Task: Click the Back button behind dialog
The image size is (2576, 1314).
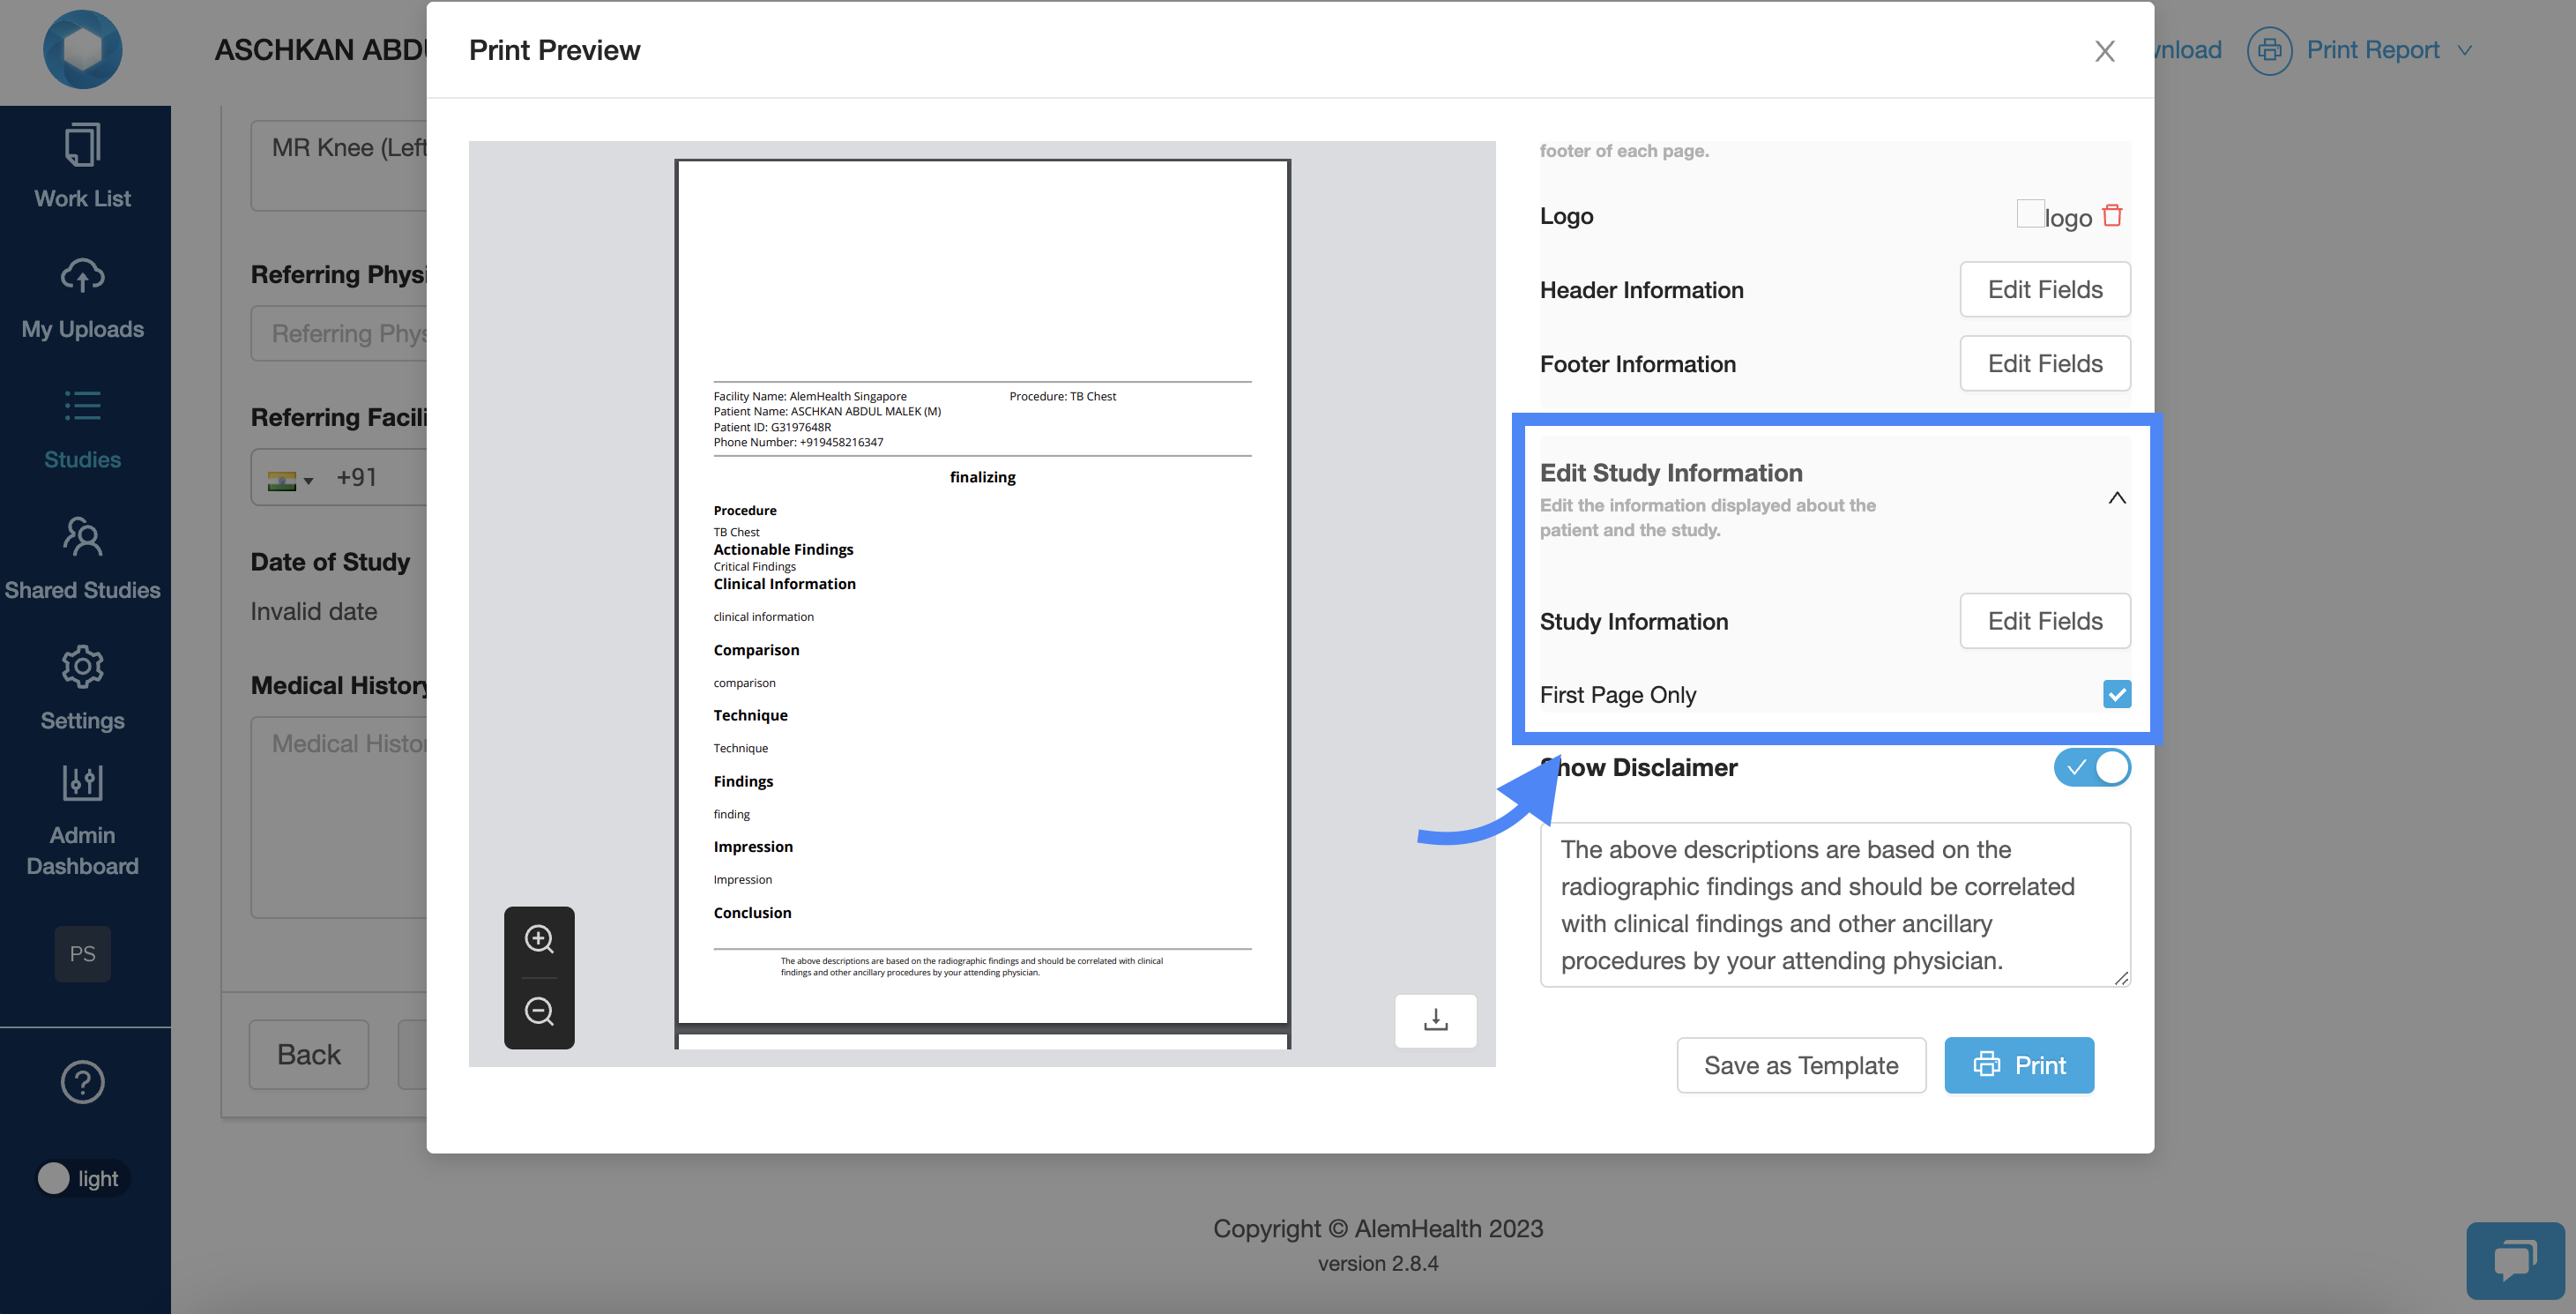Action: pos(308,1054)
